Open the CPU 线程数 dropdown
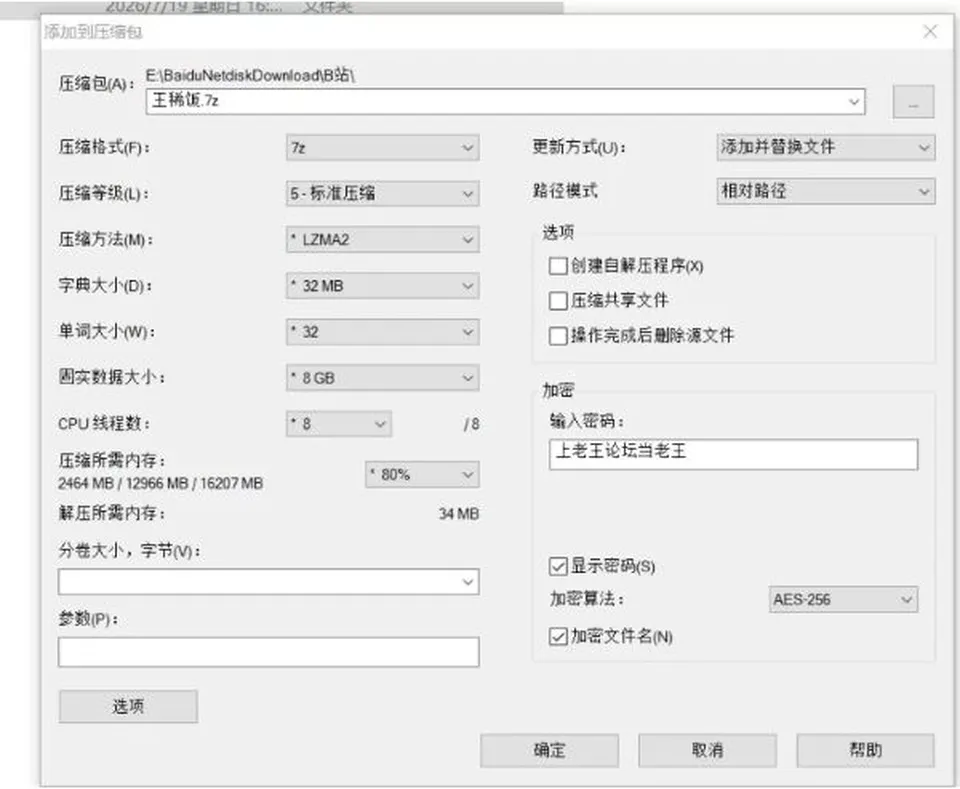Screen dimensions: 960x789 [339, 424]
